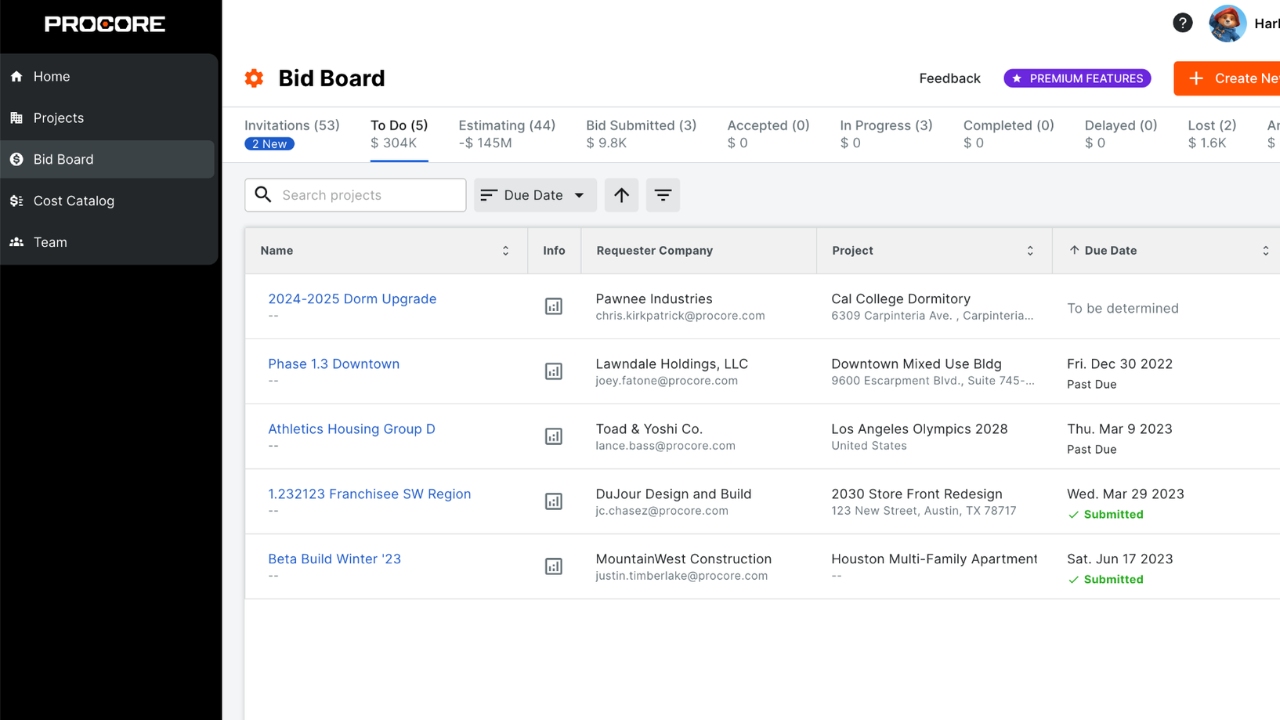Click the help question mark icon
Screen dimensions: 1280x720
(1183, 23)
